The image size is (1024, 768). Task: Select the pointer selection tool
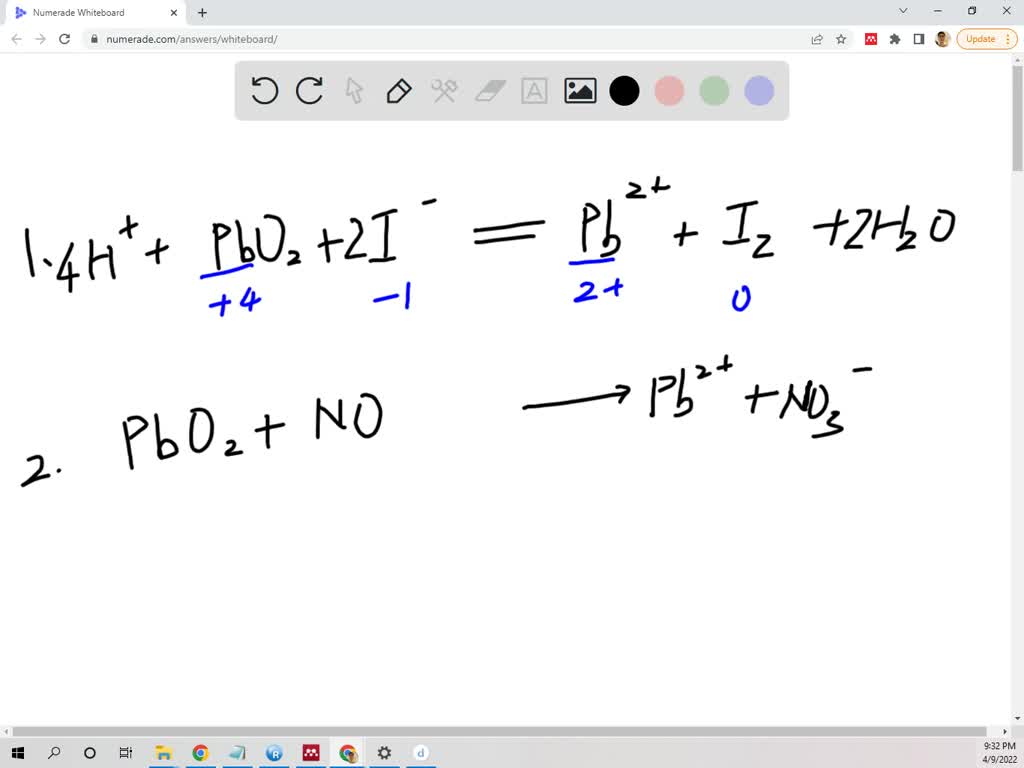click(x=354, y=91)
